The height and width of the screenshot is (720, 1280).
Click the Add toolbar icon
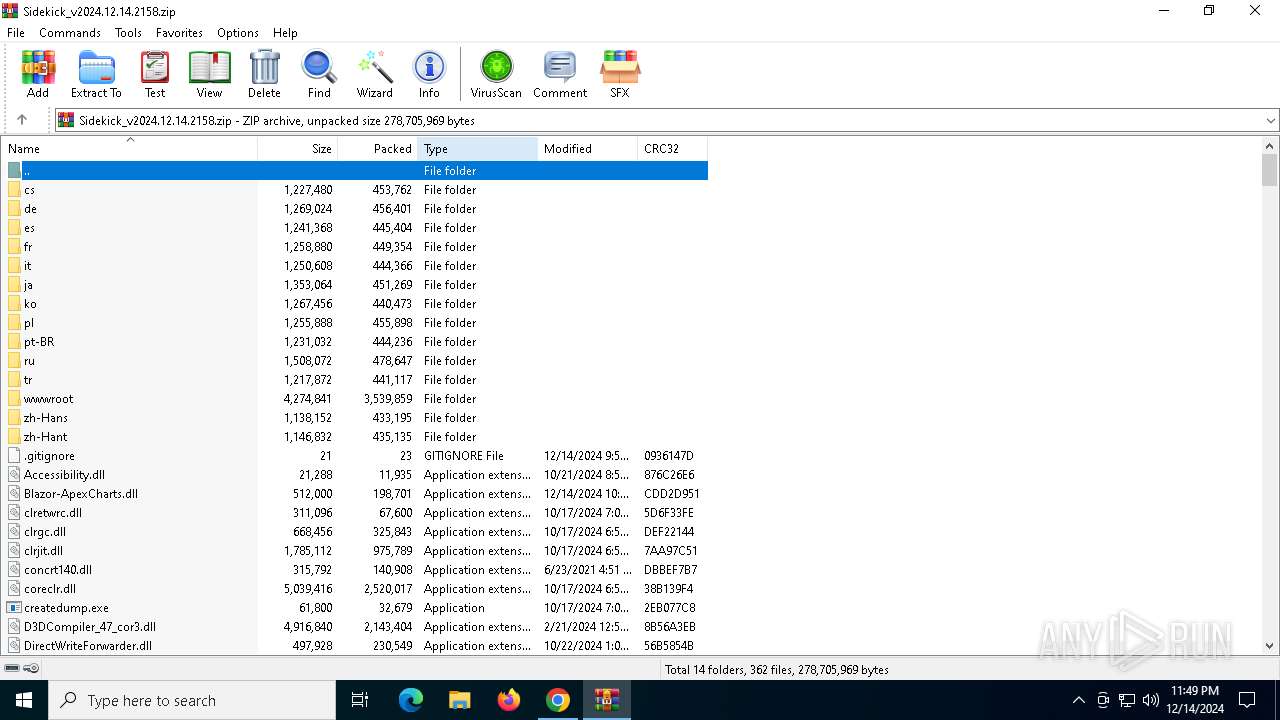pyautogui.click(x=38, y=75)
